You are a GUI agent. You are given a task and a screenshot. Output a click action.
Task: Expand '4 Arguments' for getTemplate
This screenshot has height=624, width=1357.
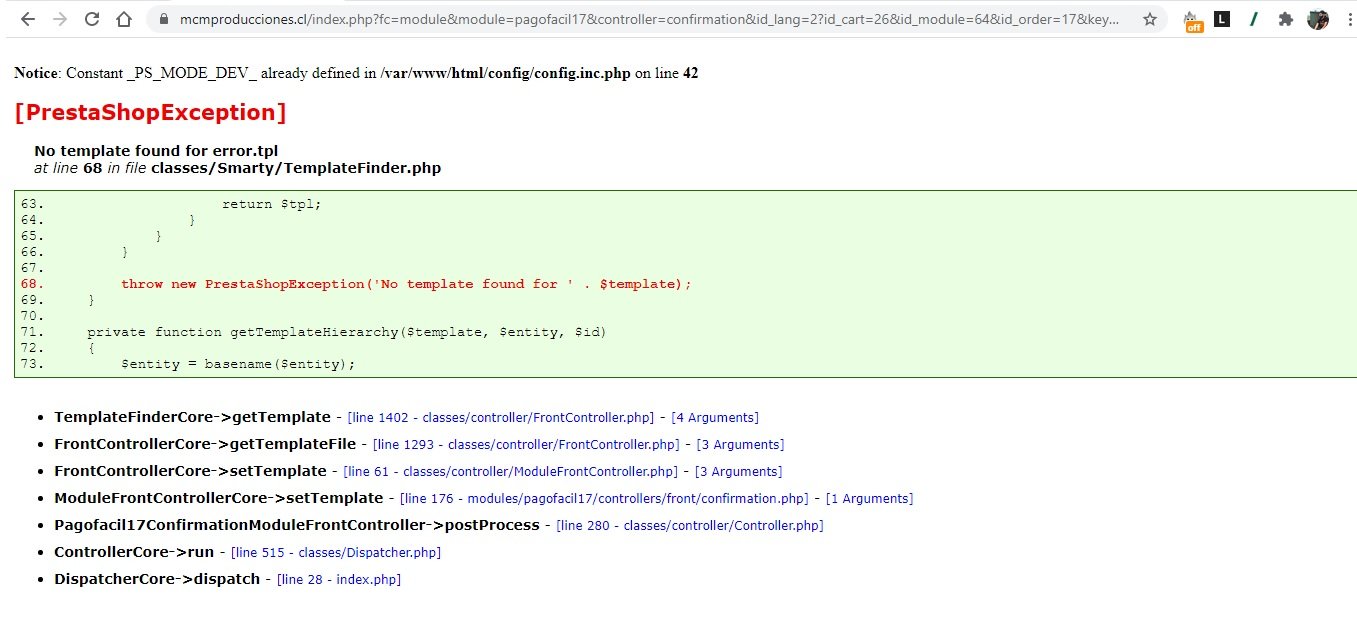[x=715, y=417]
